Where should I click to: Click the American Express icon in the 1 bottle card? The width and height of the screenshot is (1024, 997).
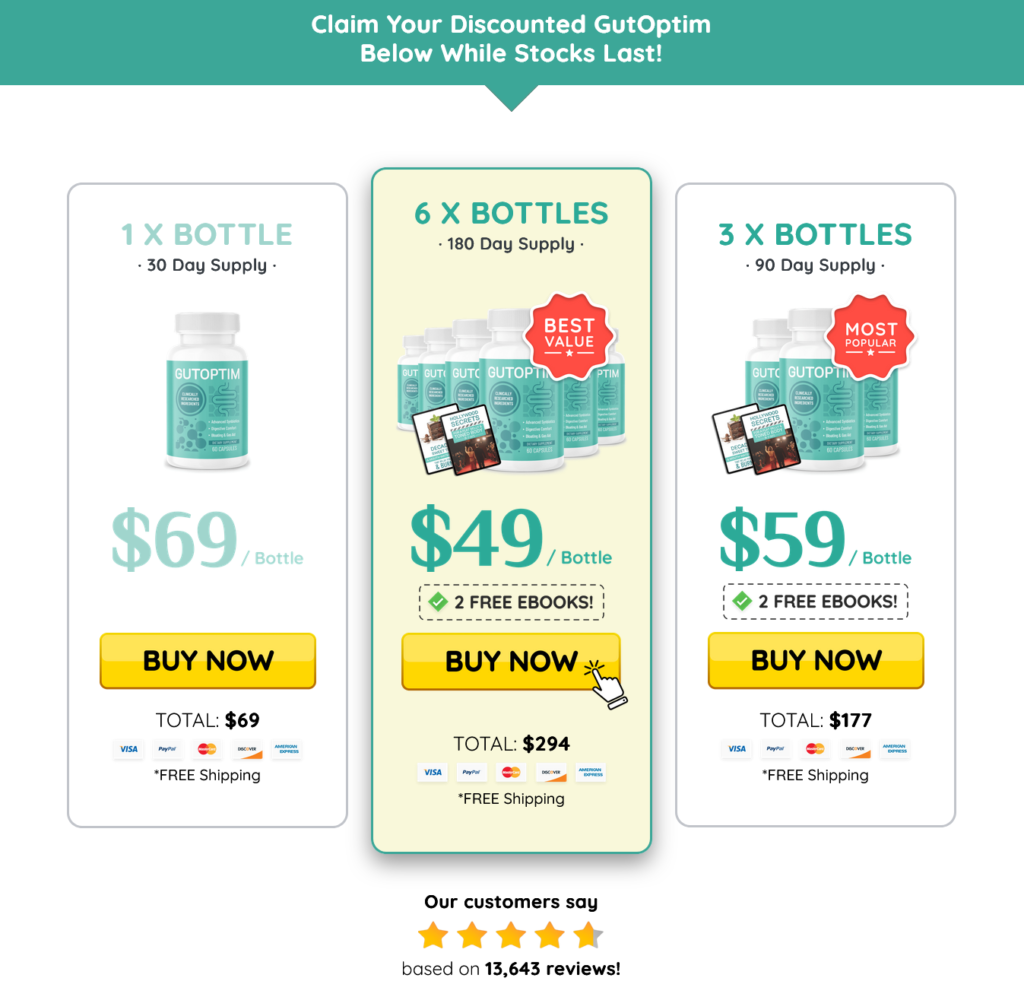click(x=286, y=749)
